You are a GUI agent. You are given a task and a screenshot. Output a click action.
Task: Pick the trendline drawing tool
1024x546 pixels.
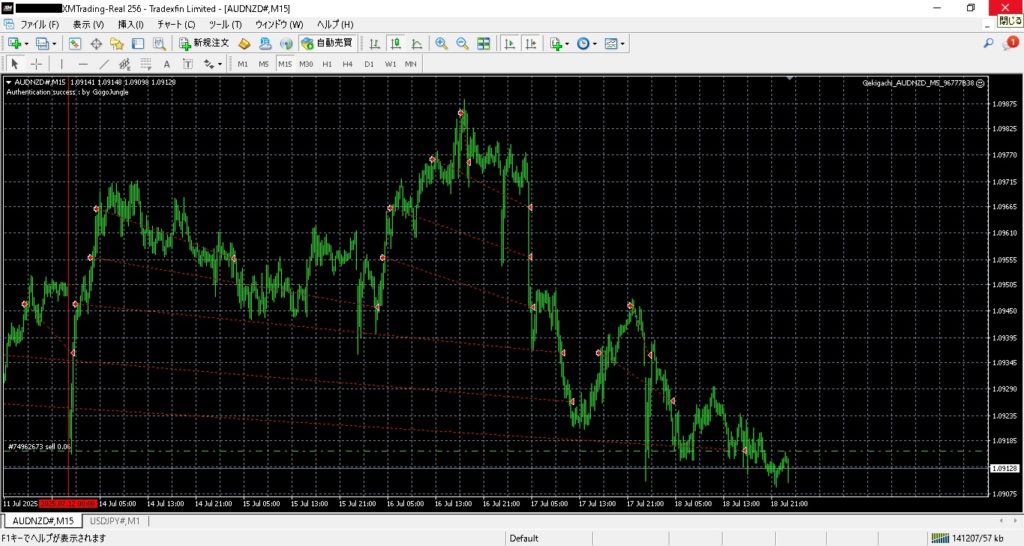pyautogui.click(x=104, y=64)
